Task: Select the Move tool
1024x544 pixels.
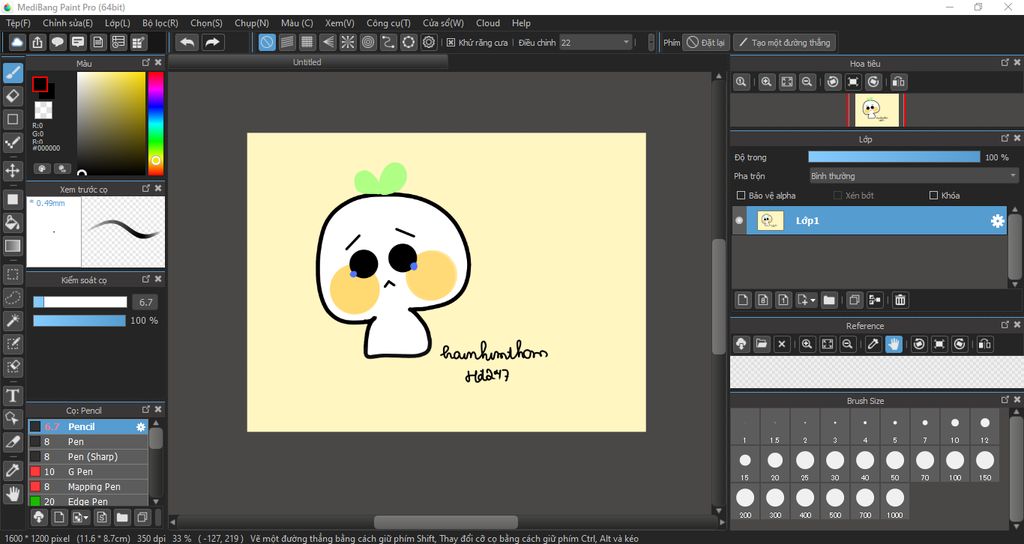Action: (12, 171)
